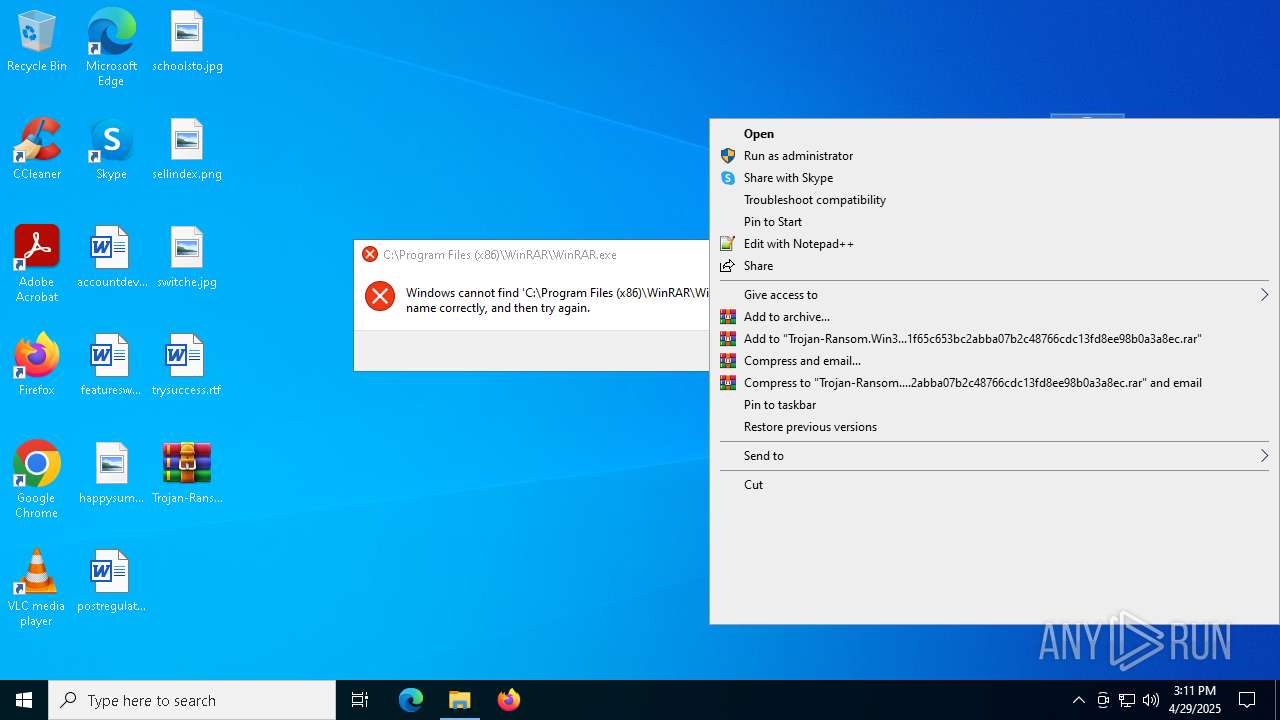Select the Trojan-Rans WinRAR archive icon
The image size is (1280, 720).
tap(187, 474)
